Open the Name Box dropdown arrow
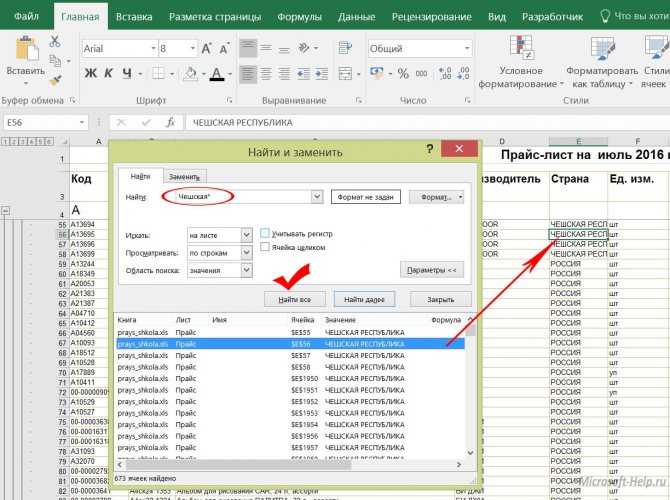This screenshot has height=500, width=670. (x=81, y=123)
